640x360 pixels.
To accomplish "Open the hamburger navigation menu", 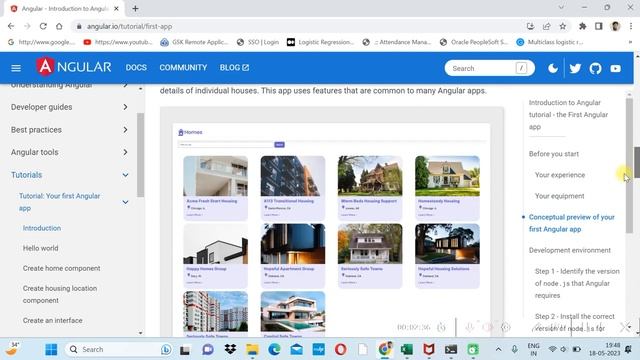I will pos(16,68).
